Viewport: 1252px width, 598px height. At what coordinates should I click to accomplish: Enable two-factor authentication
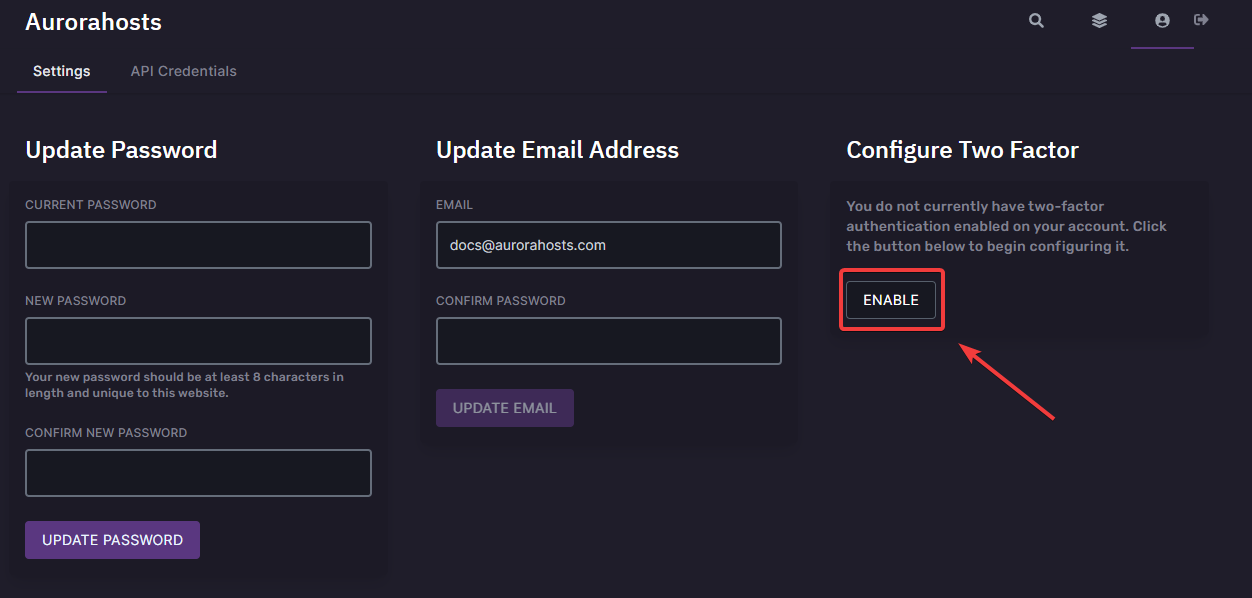pyautogui.click(x=890, y=300)
